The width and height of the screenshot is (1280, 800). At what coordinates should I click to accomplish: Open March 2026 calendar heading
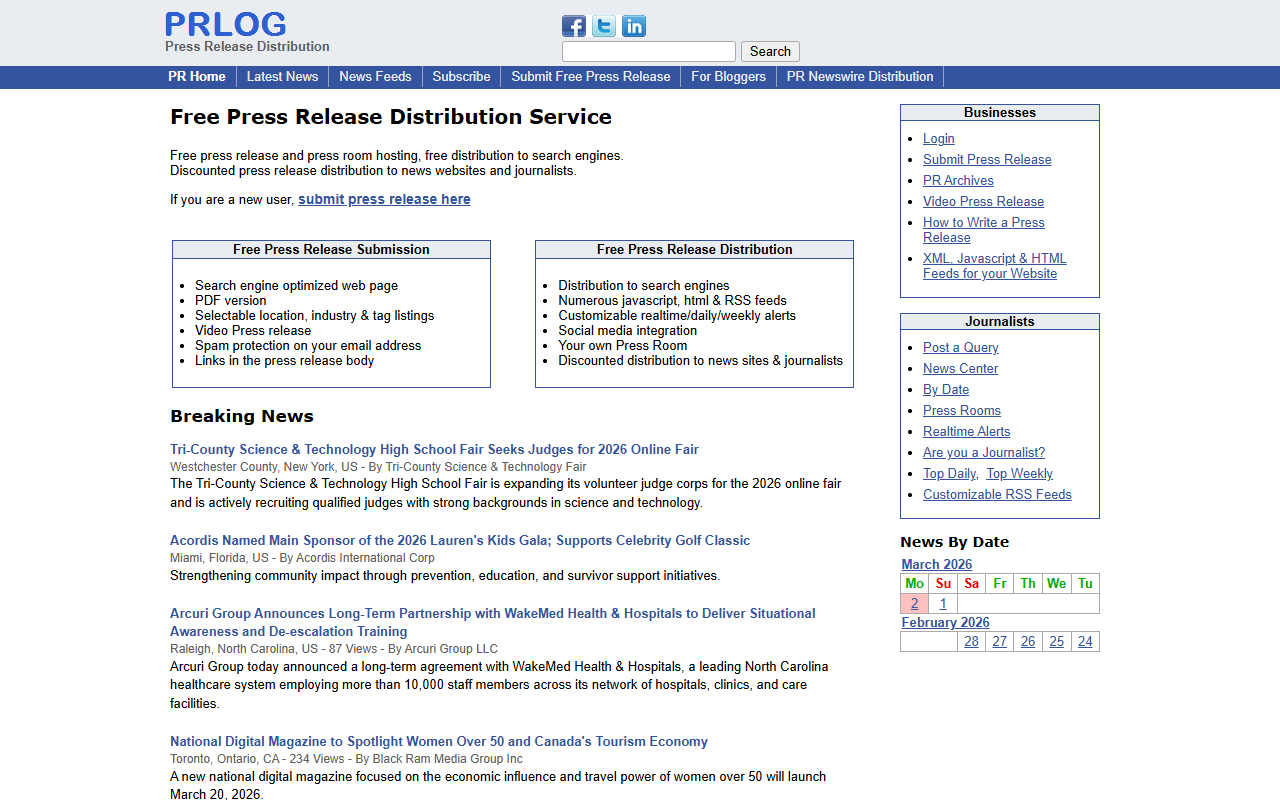[937, 564]
